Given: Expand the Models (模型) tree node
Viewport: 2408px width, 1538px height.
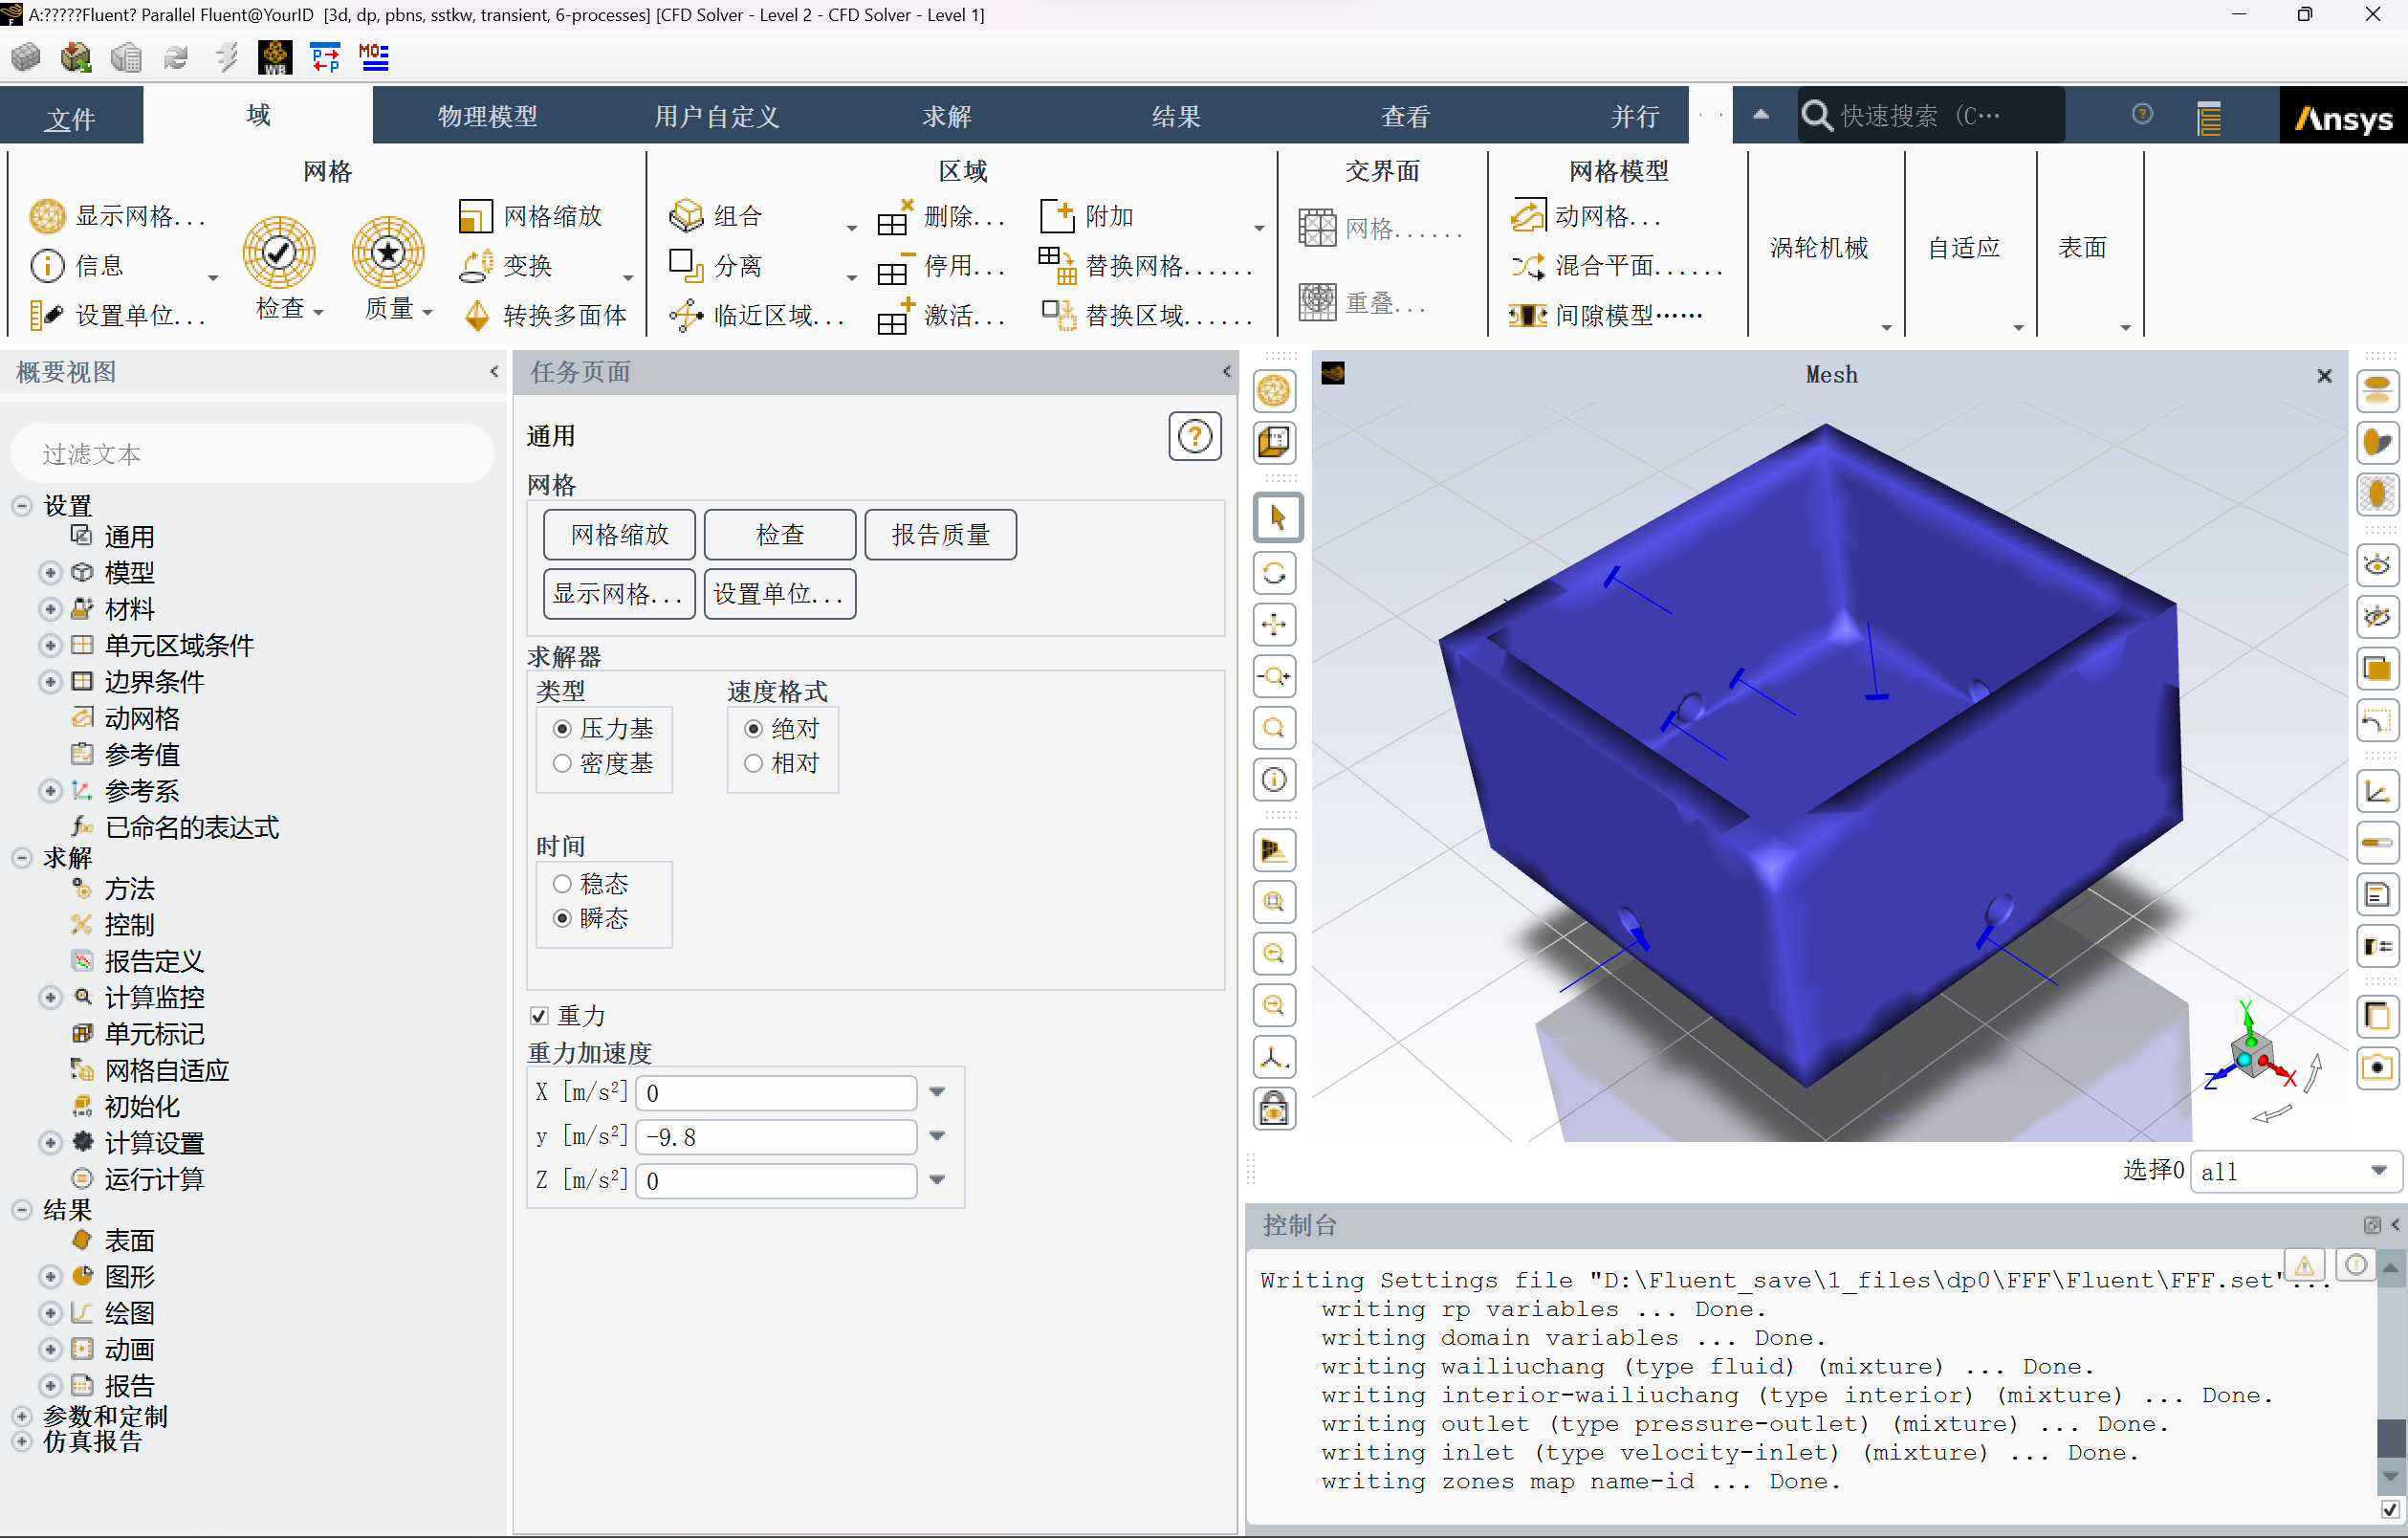Looking at the screenshot, I should (x=50, y=573).
